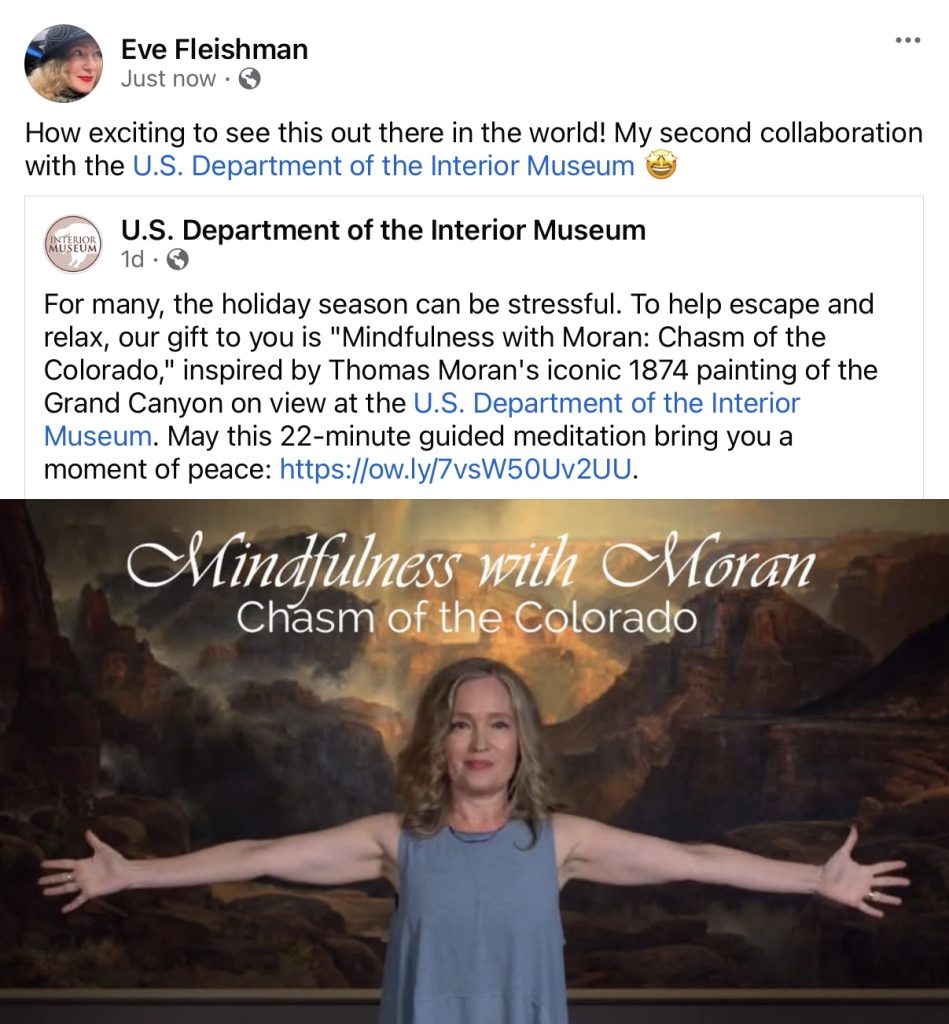The height and width of the screenshot is (1024, 949).
Task: Open the post options three-dot menu
Action: click(907, 40)
